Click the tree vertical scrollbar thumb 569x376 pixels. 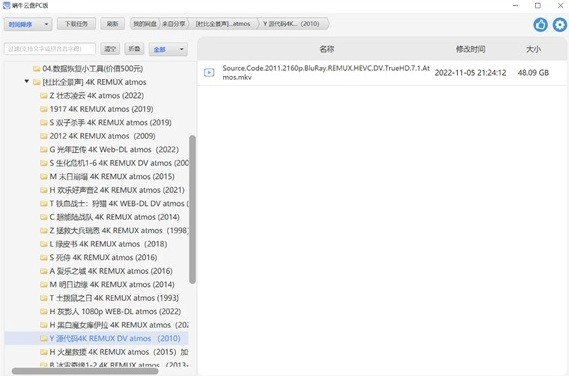[192, 209]
